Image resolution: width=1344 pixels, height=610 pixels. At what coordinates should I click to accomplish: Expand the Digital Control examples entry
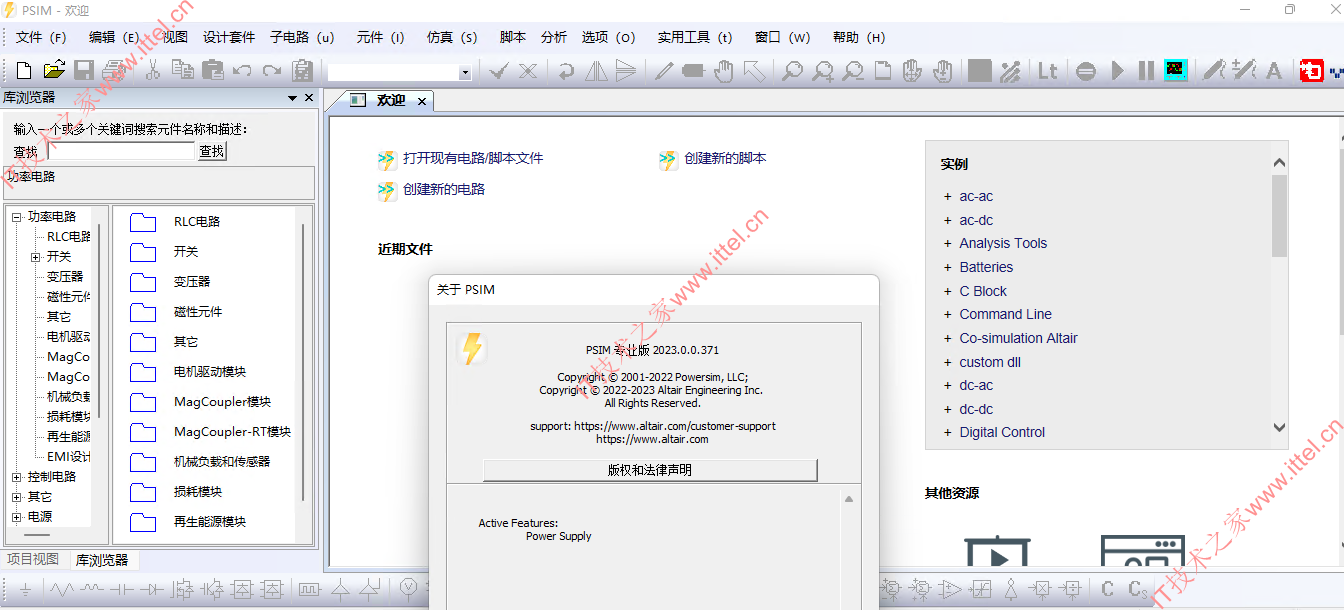point(947,432)
